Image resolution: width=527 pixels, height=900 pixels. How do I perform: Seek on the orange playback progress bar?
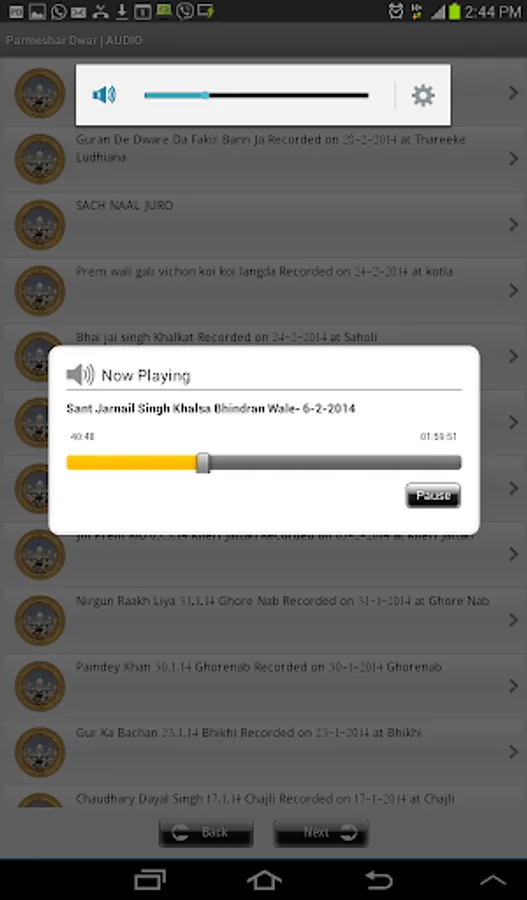[x=264, y=463]
